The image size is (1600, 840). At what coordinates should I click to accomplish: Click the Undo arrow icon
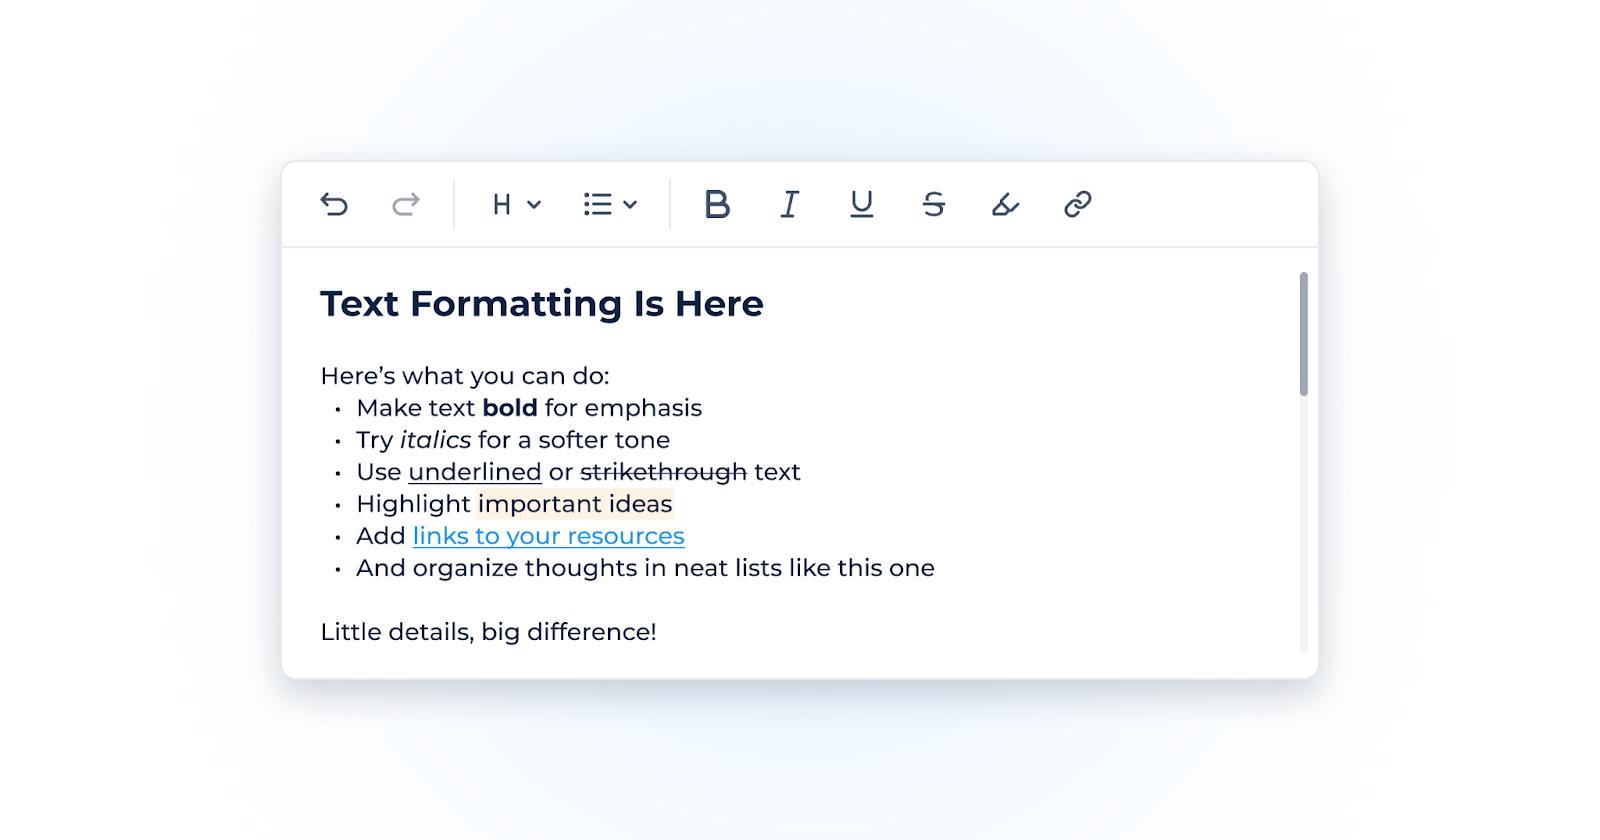[x=334, y=205]
